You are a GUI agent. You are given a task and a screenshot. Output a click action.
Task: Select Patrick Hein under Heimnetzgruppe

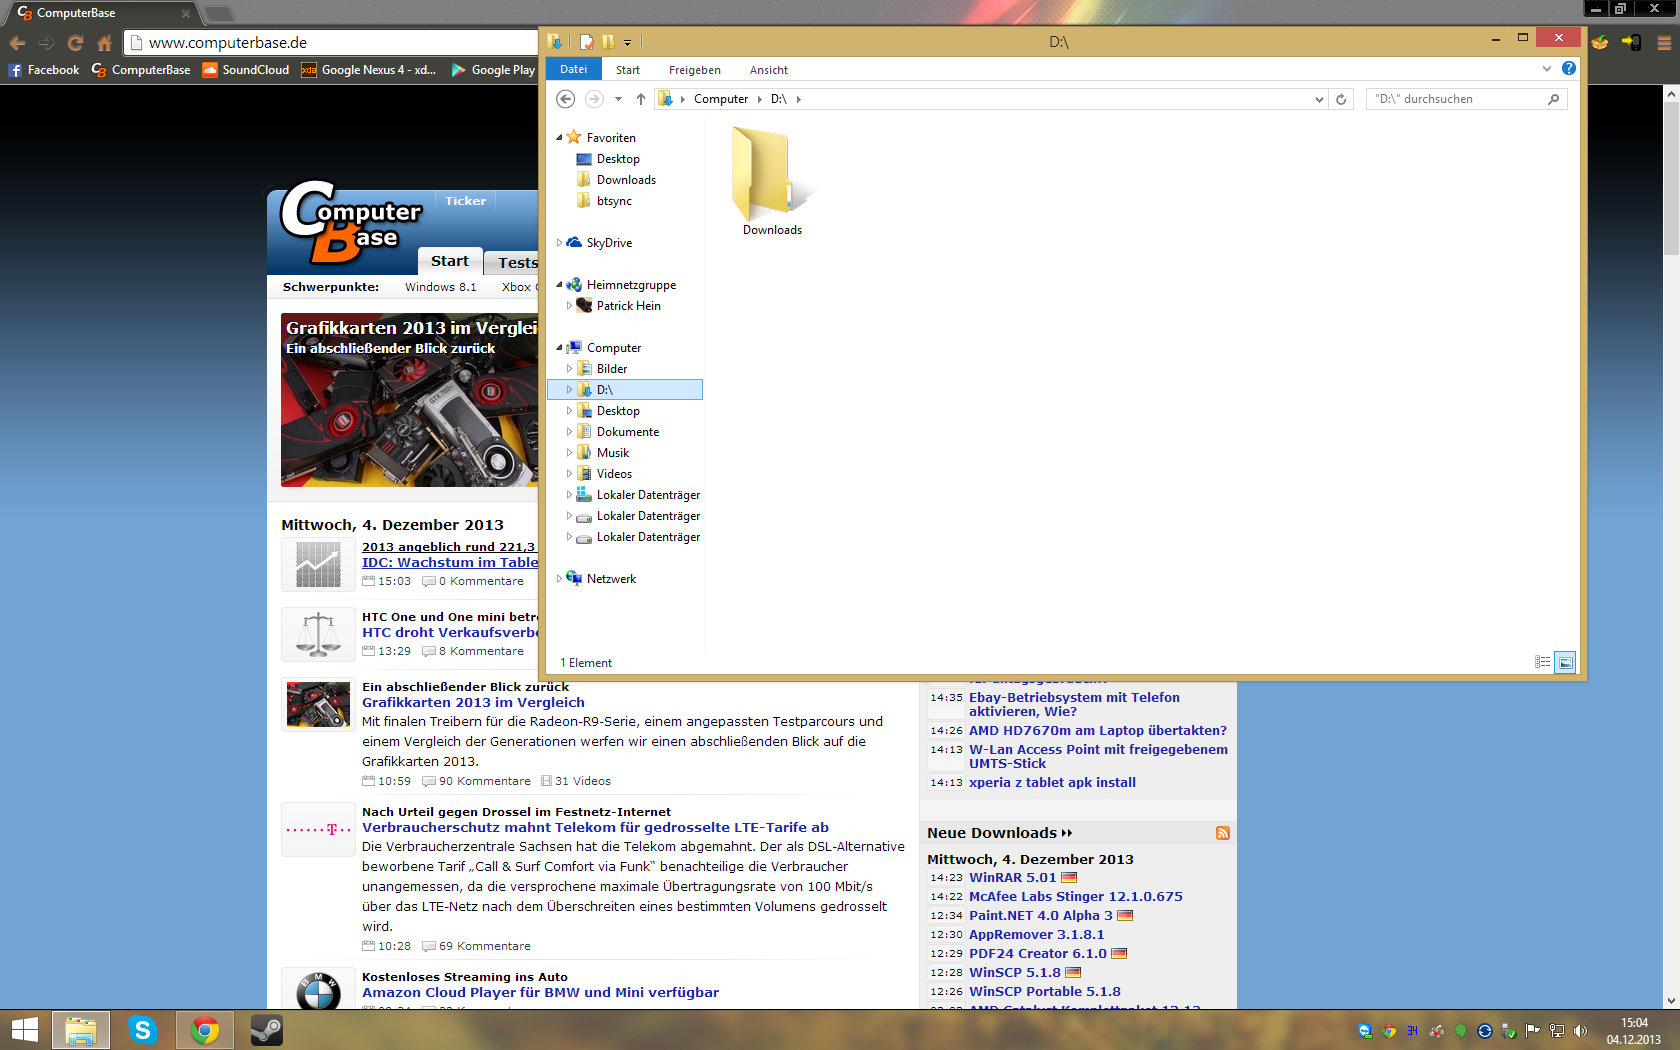point(628,306)
